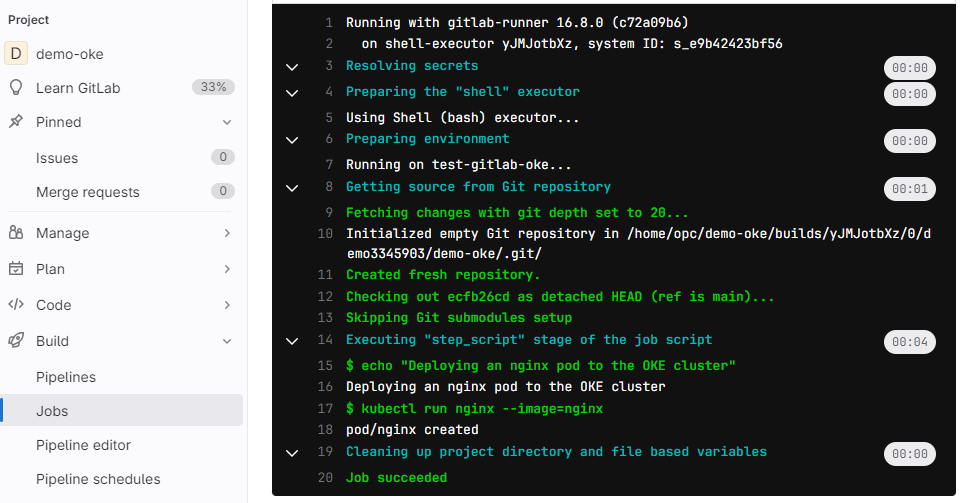Viewport: 964px width, 503px height.
Task: Collapse the Cleaning up project directory section
Action: [x=292, y=453]
